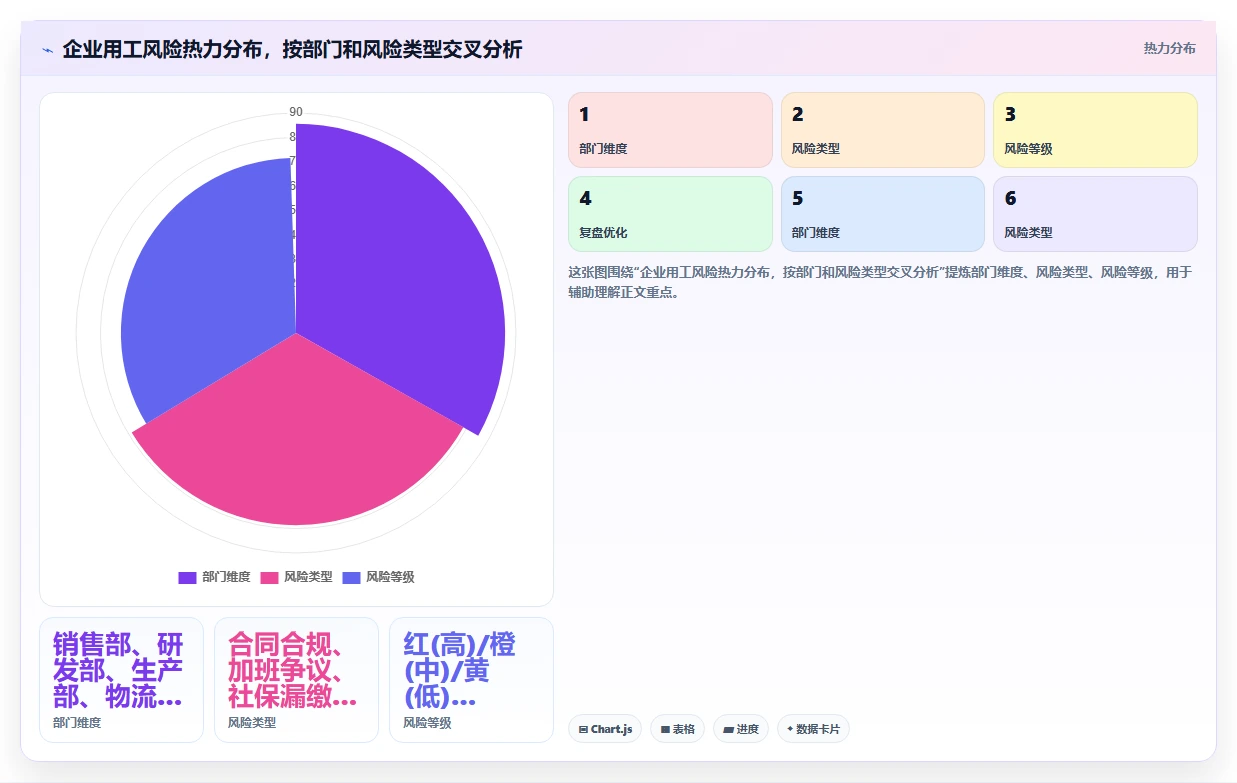The height and width of the screenshot is (783, 1237).
Task: Click the purple legend swatch for 部门维度
Action: click(187, 577)
